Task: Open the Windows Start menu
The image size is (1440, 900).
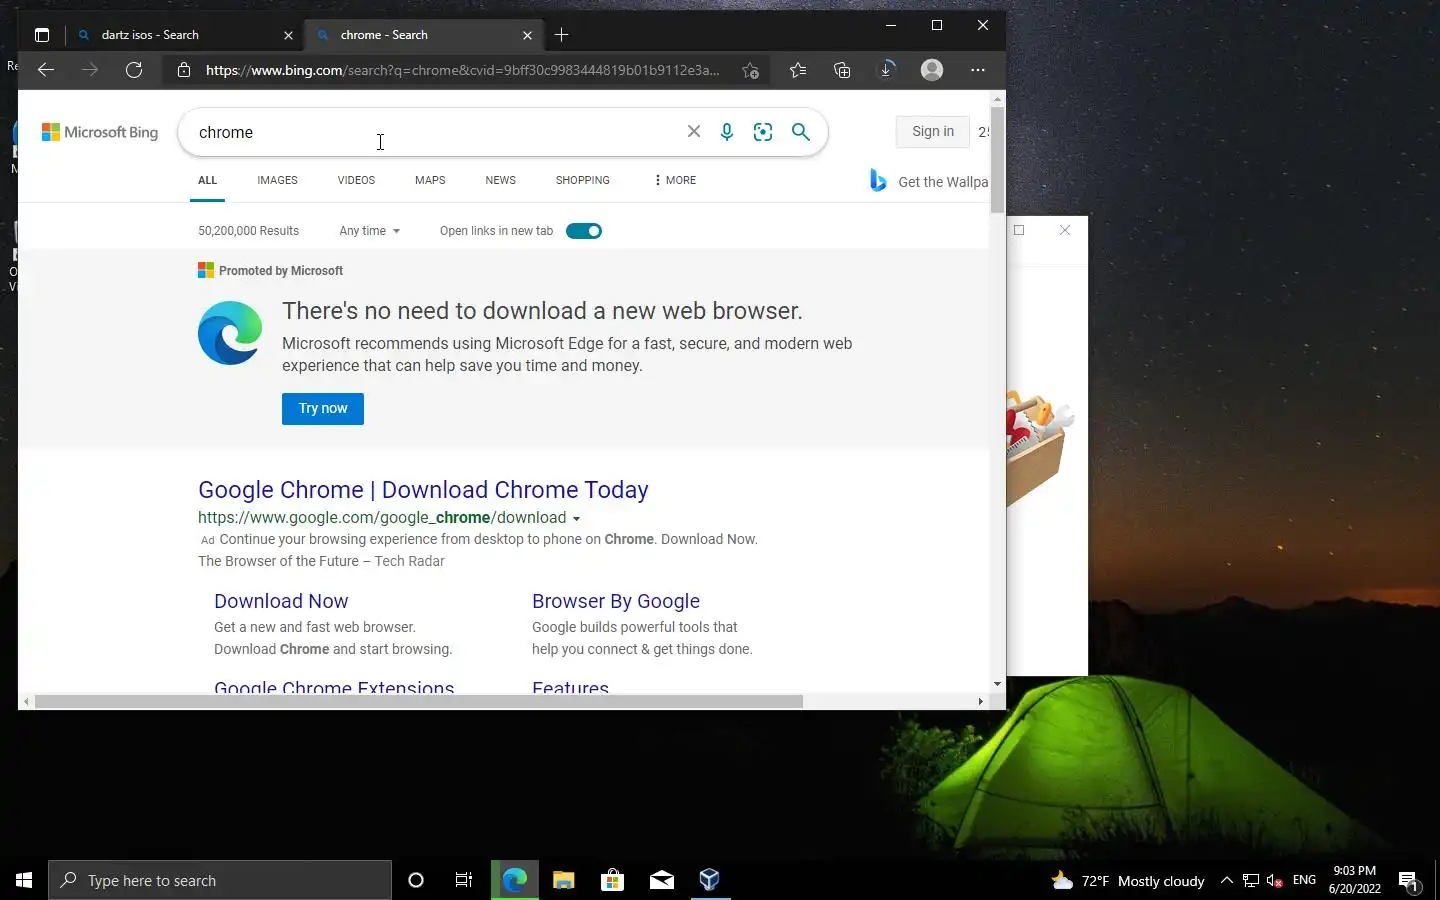Action: point(24,880)
